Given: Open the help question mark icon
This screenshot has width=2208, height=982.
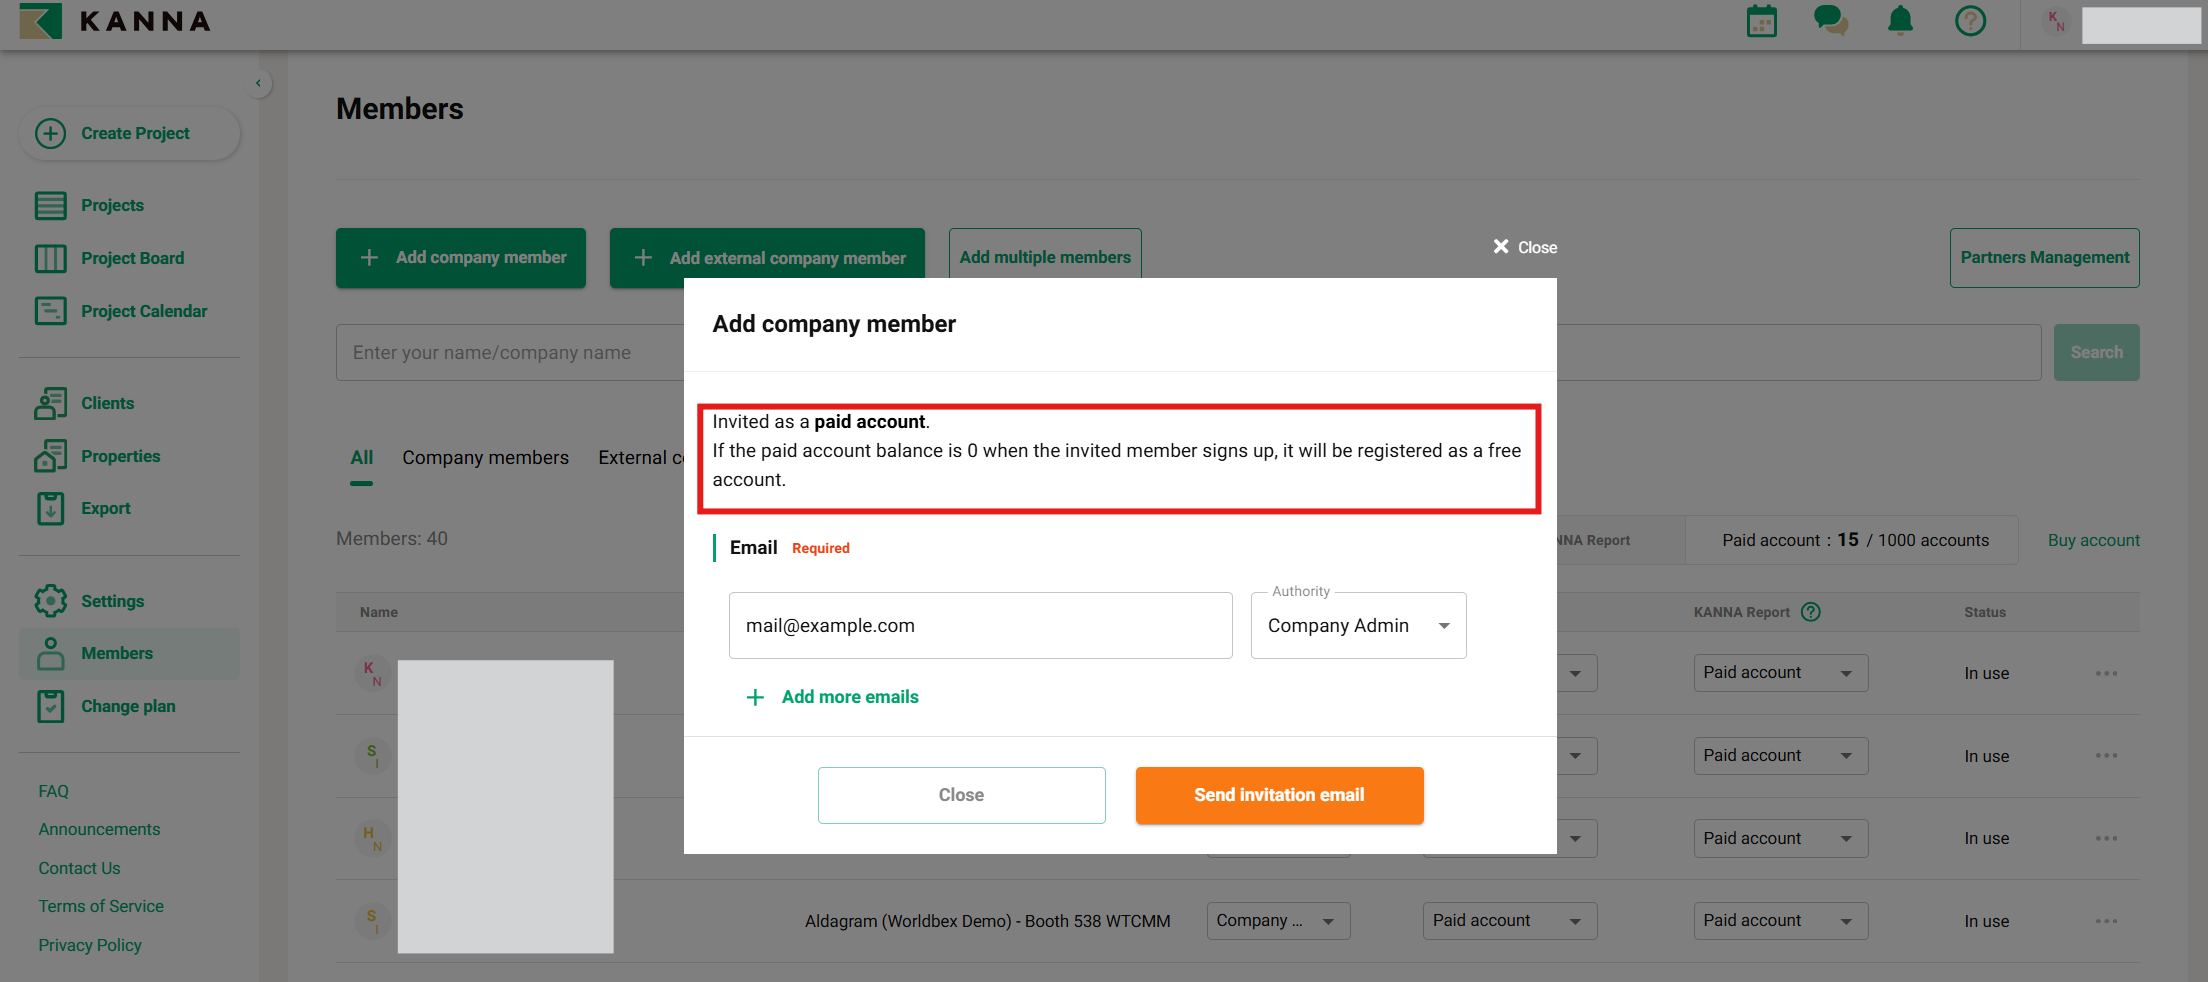Looking at the screenshot, I should pos(1970,21).
